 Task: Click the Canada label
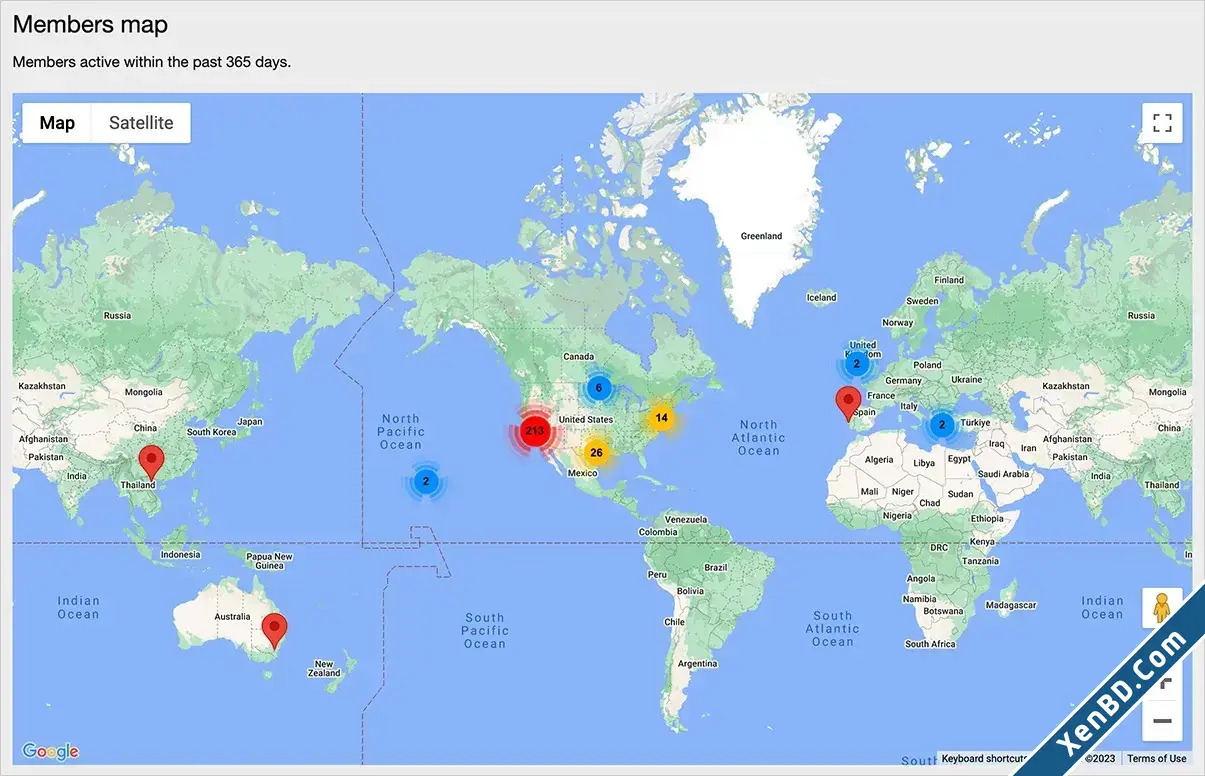(x=579, y=357)
